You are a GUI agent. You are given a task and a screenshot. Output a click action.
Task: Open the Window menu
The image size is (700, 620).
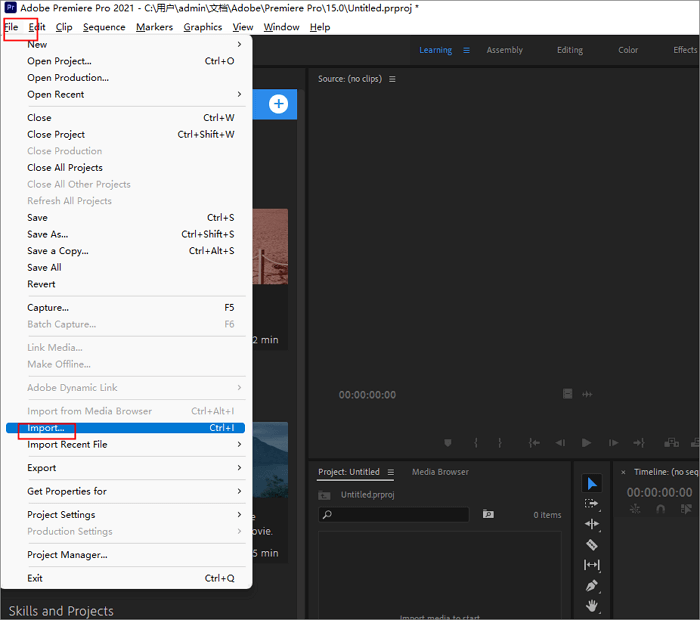point(281,27)
